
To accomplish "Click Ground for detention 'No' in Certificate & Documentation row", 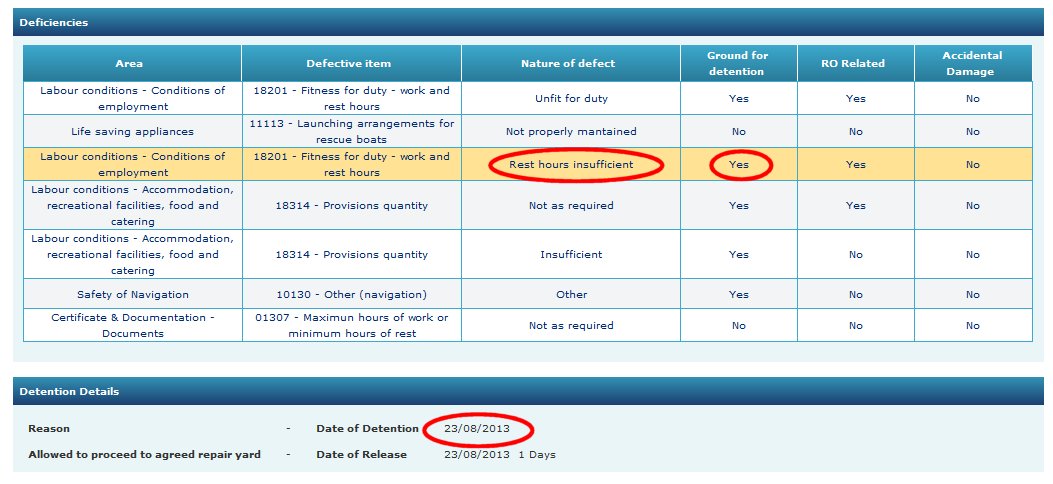I will [739, 326].
